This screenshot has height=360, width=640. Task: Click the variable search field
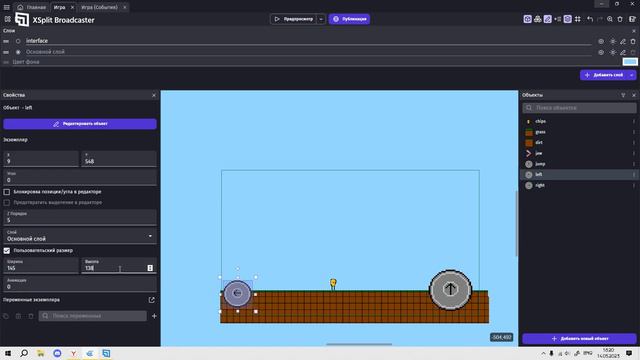93,316
